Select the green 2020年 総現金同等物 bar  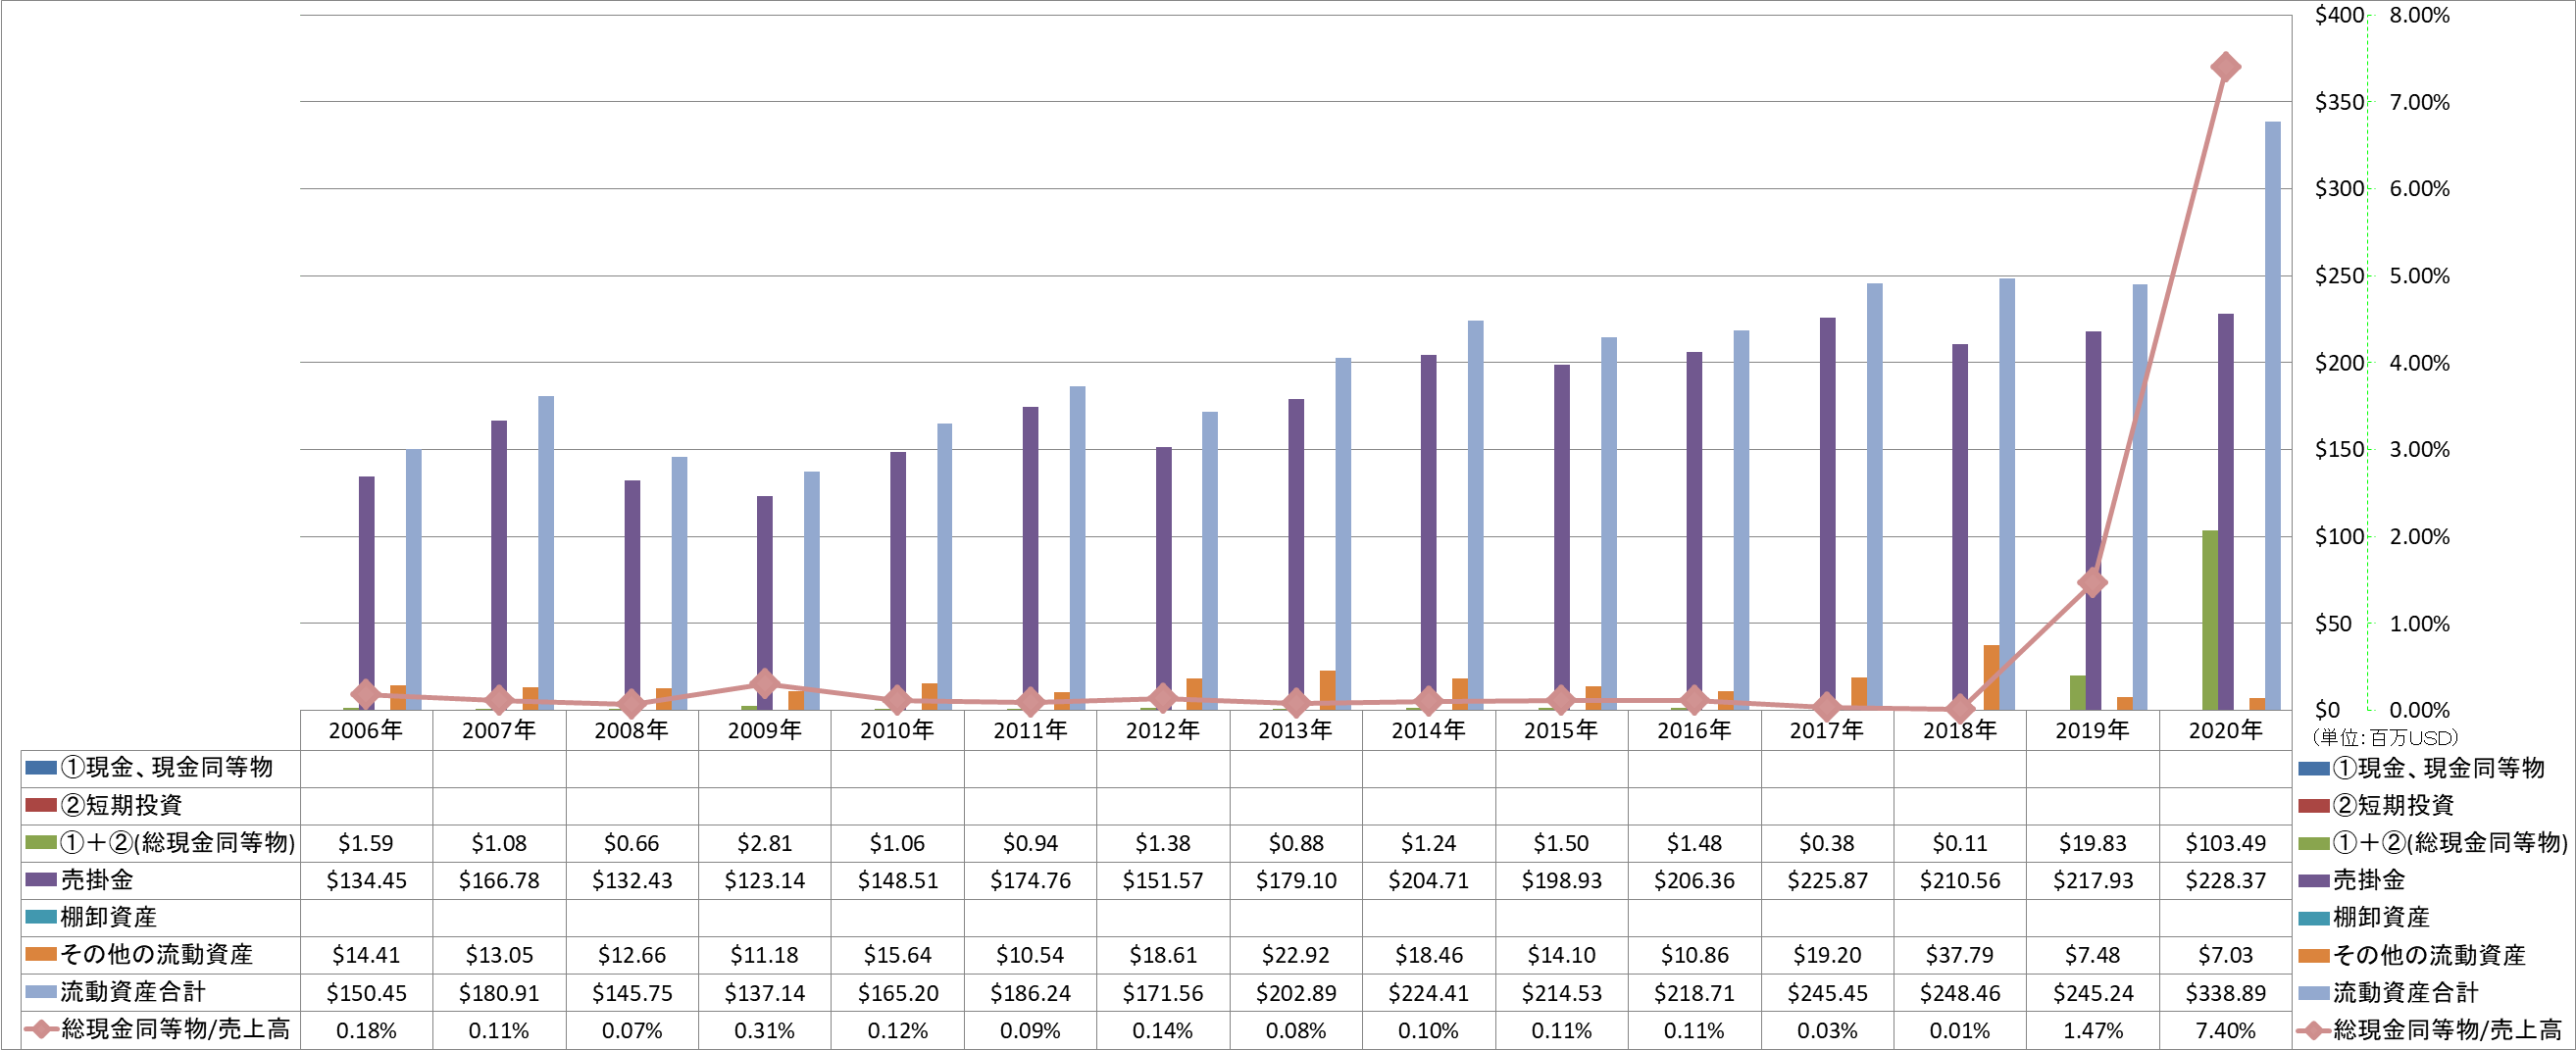2210,620
